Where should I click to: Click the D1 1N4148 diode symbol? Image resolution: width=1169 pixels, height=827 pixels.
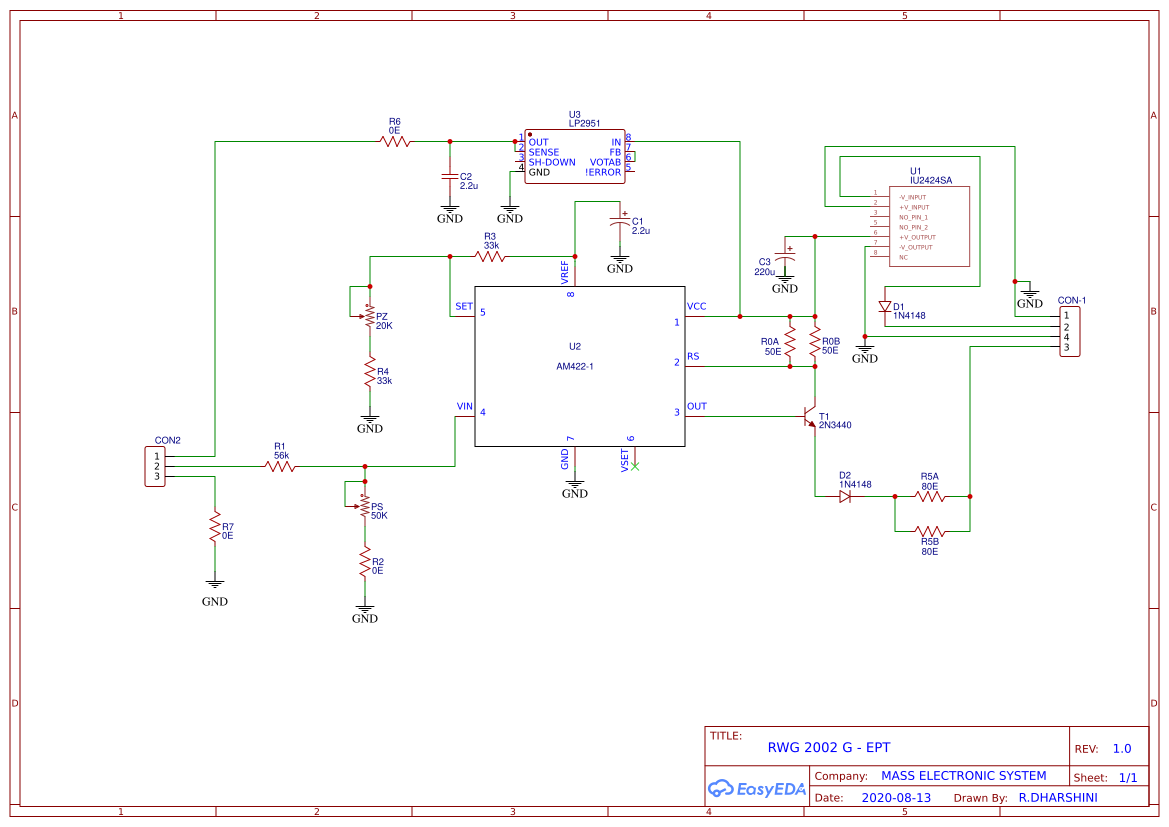click(885, 306)
